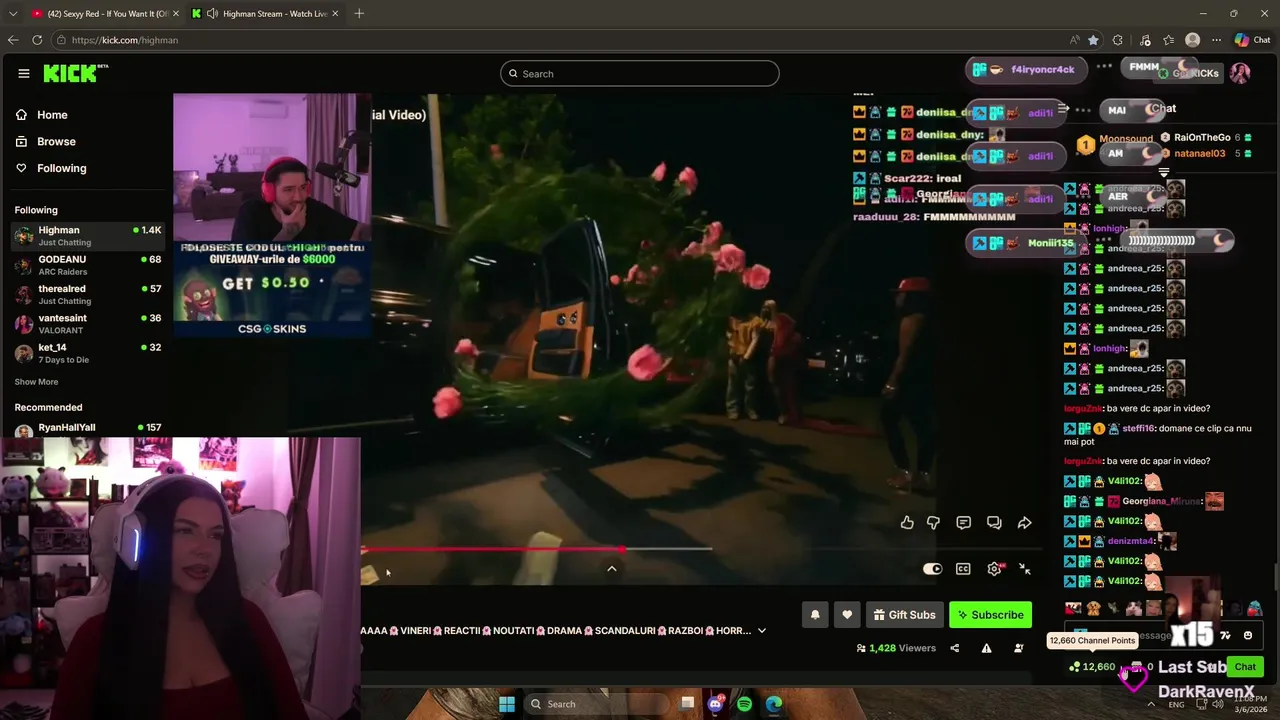Image resolution: width=1280 pixels, height=720 pixels.
Task: Share the embedded video
Action: (1025, 523)
